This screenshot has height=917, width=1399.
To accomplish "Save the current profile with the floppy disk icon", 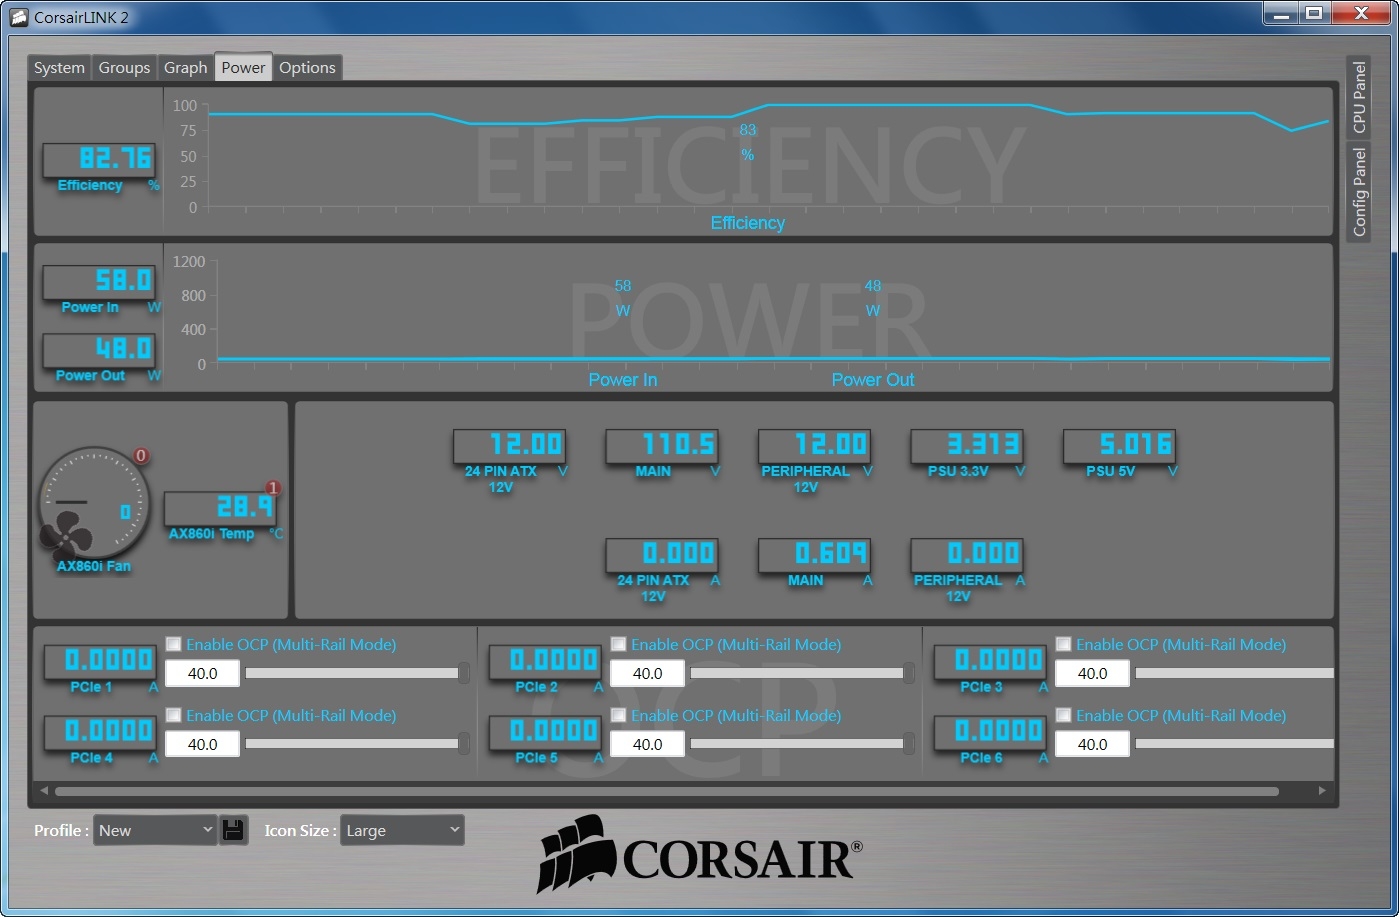I will click(233, 830).
